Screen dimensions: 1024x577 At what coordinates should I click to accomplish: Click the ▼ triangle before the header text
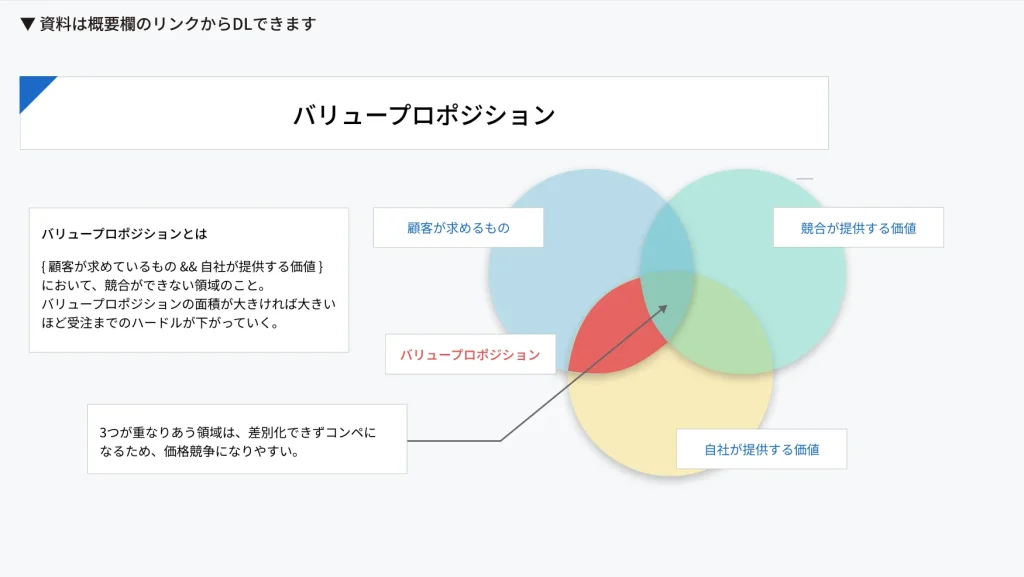[28, 24]
